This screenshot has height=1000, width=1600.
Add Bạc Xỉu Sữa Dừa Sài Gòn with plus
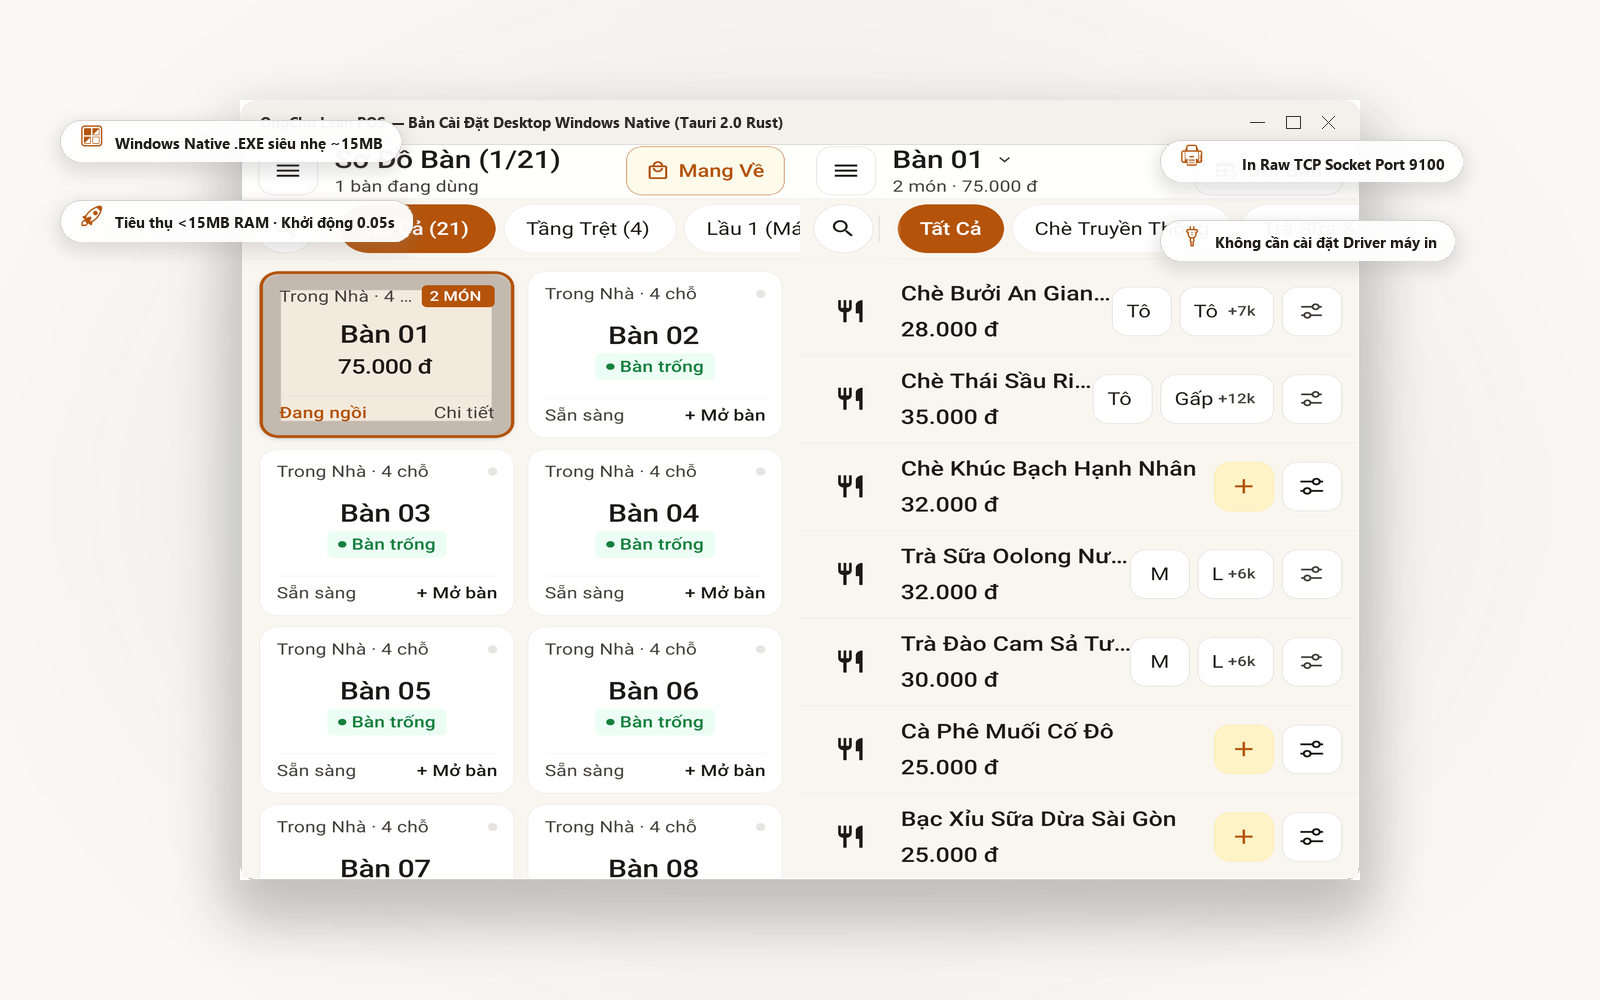pos(1244,837)
